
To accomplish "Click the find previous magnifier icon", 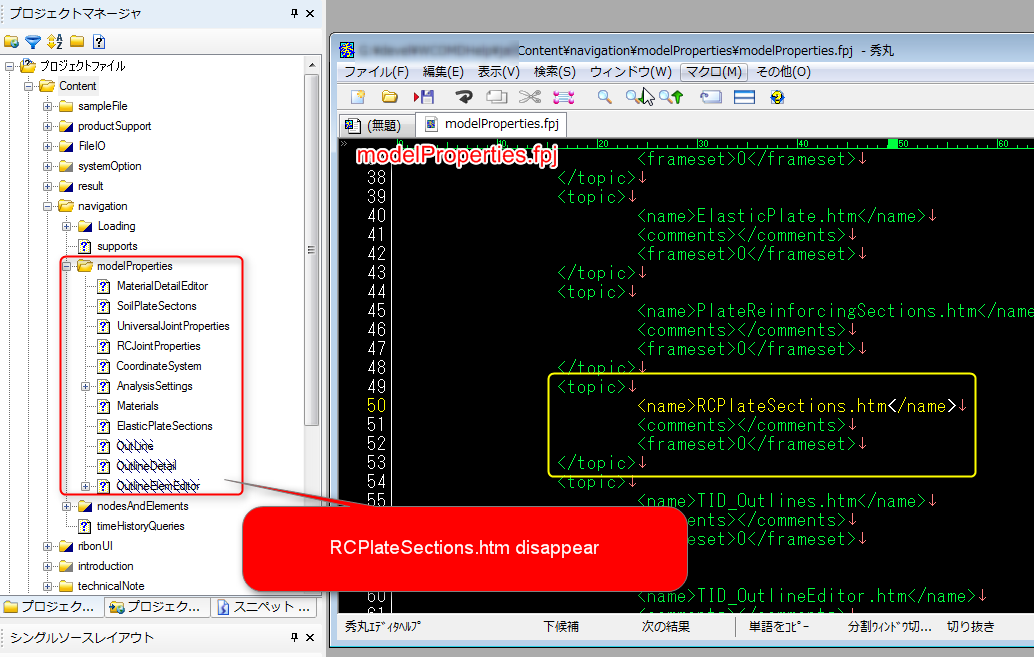I will coord(671,97).
